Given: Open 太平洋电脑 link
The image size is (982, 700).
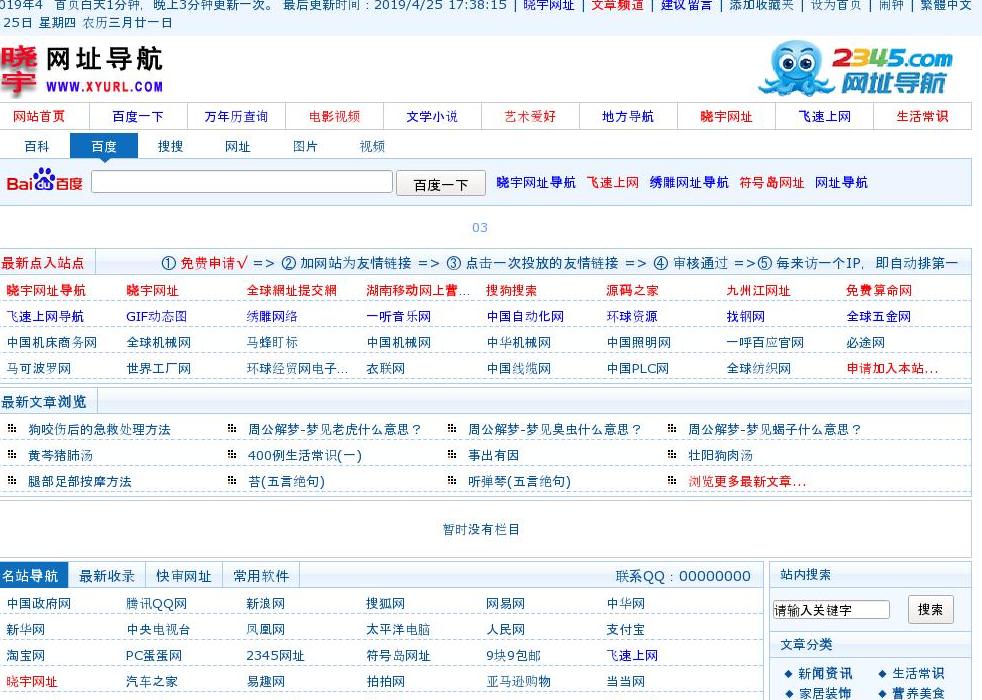Looking at the screenshot, I should [x=398, y=629].
